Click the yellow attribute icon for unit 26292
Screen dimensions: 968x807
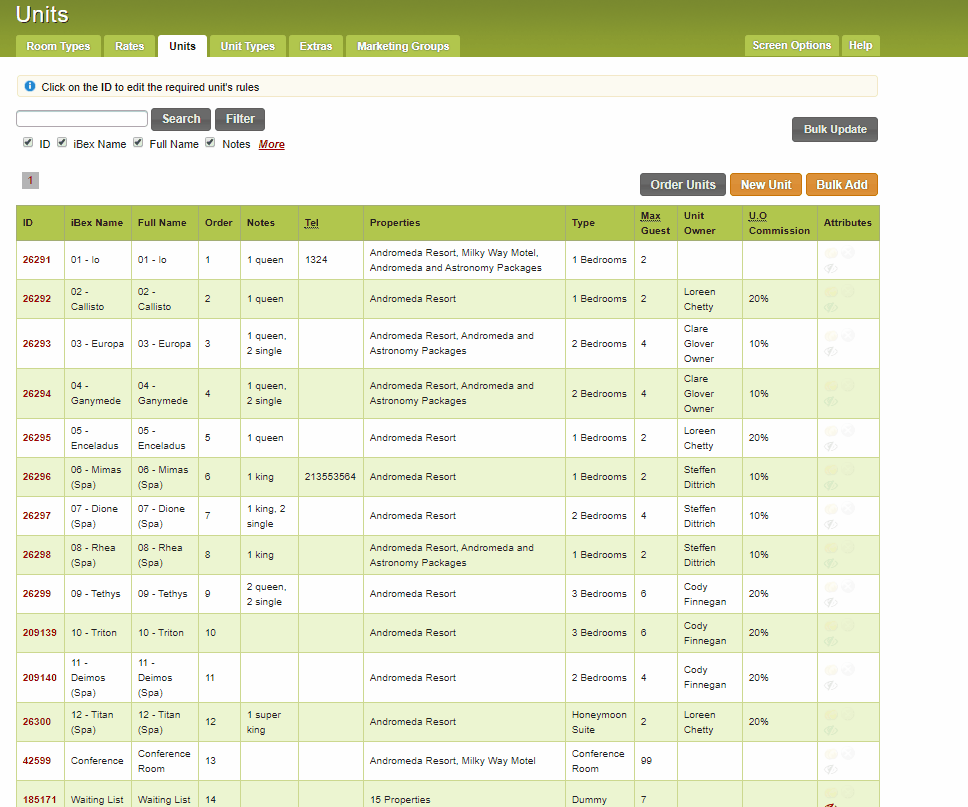tap(830, 292)
